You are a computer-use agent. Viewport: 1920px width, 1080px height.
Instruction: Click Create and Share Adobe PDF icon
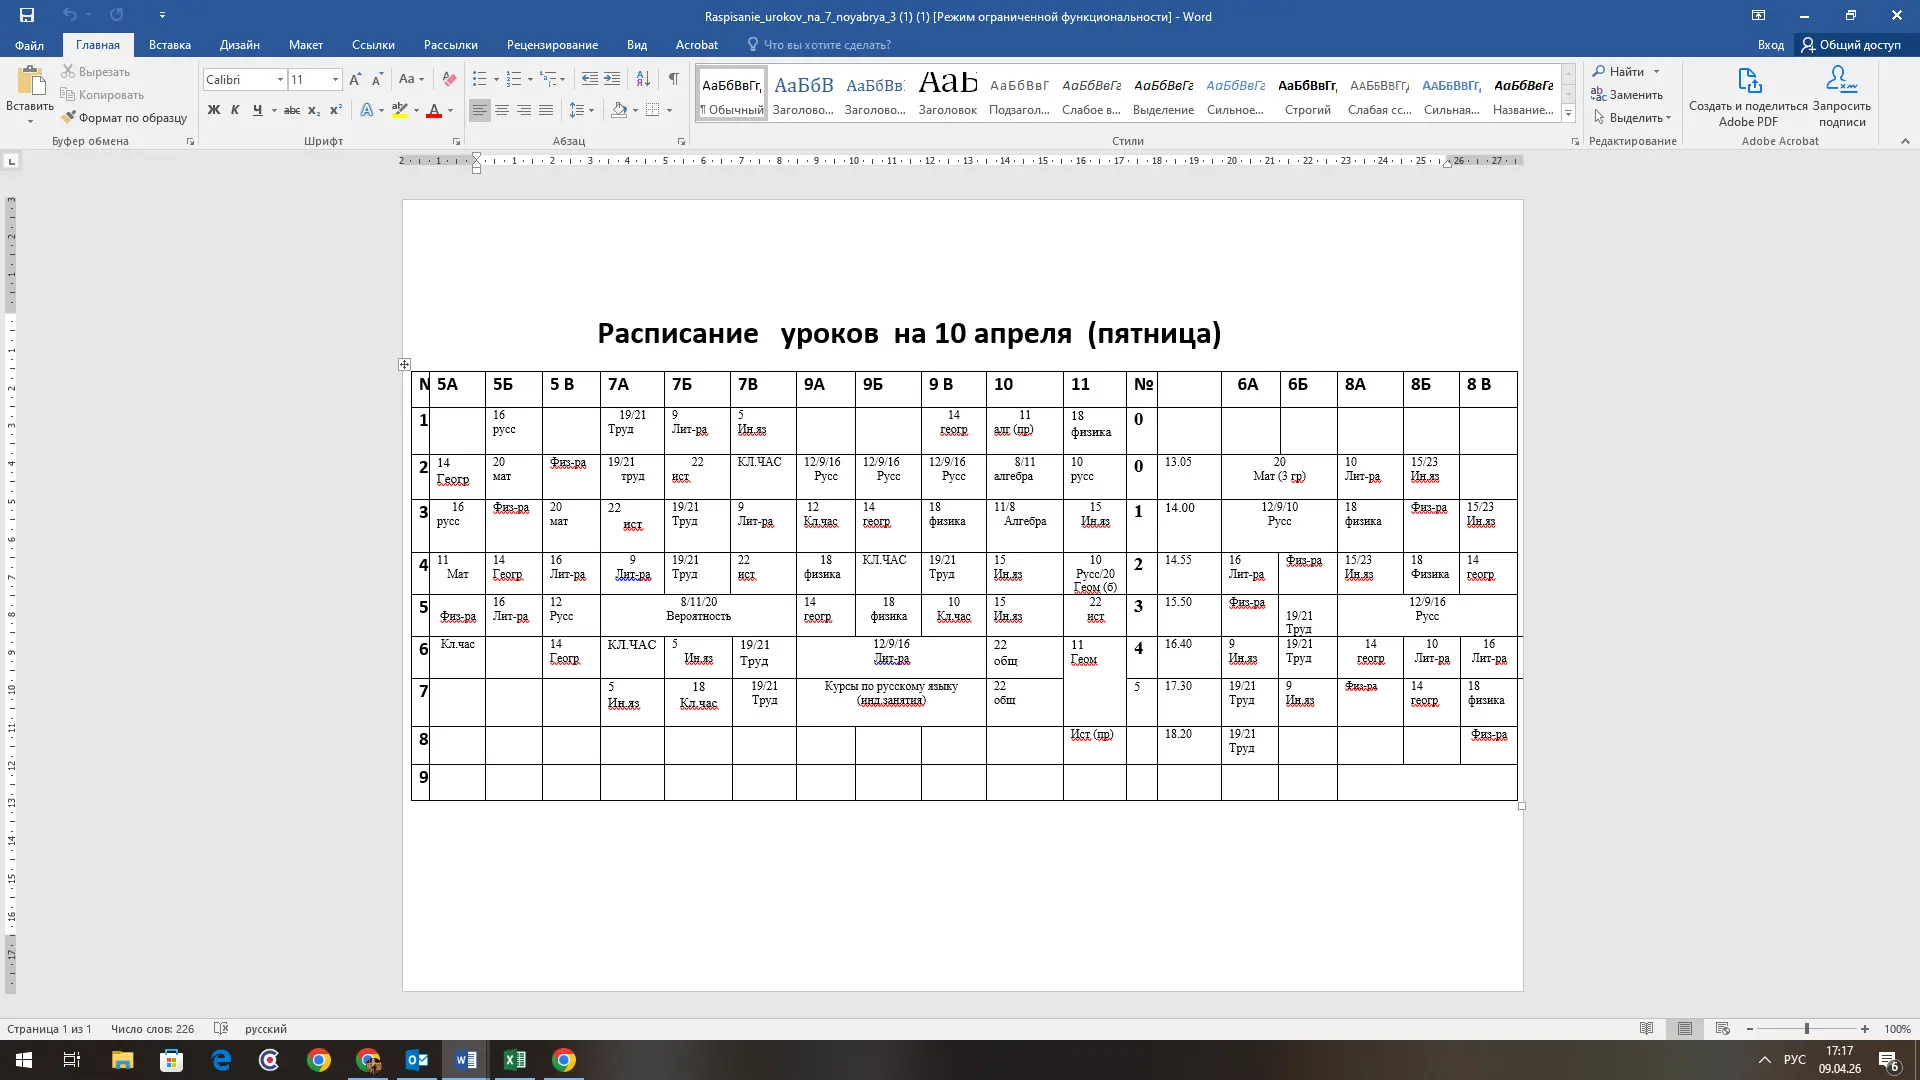pos(1748,82)
